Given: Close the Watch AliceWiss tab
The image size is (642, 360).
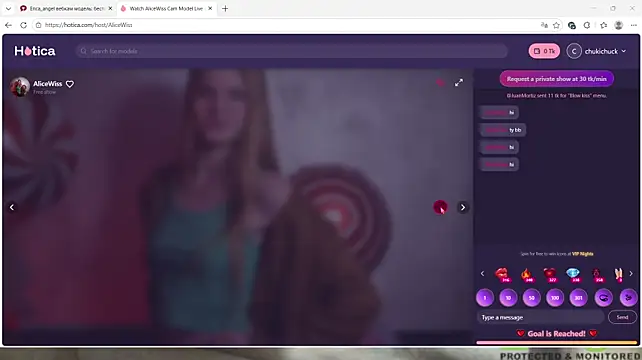Looking at the screenshot, I should (210, 9).
